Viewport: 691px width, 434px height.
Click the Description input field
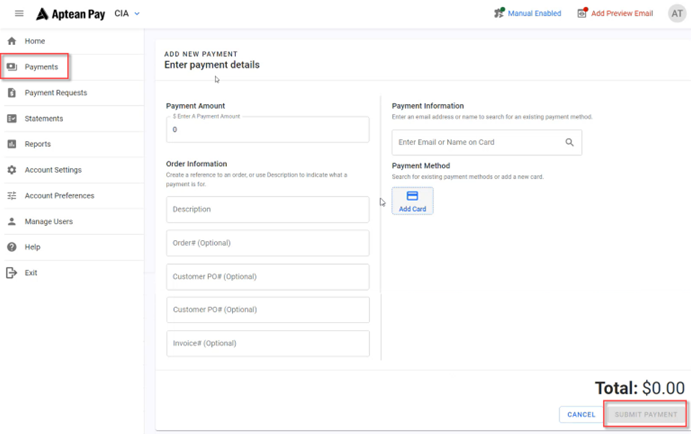(x=267, y=209)
